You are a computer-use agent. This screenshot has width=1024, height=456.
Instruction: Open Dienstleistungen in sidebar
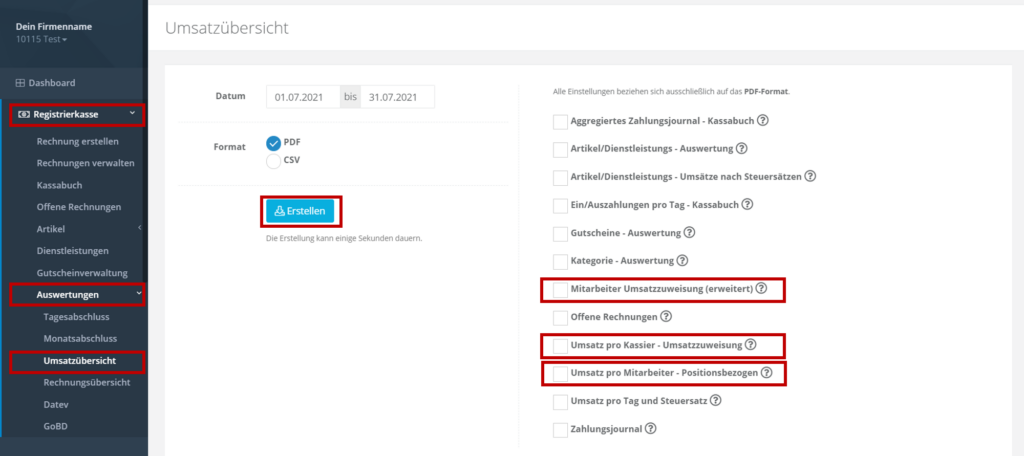coord(72,251)
